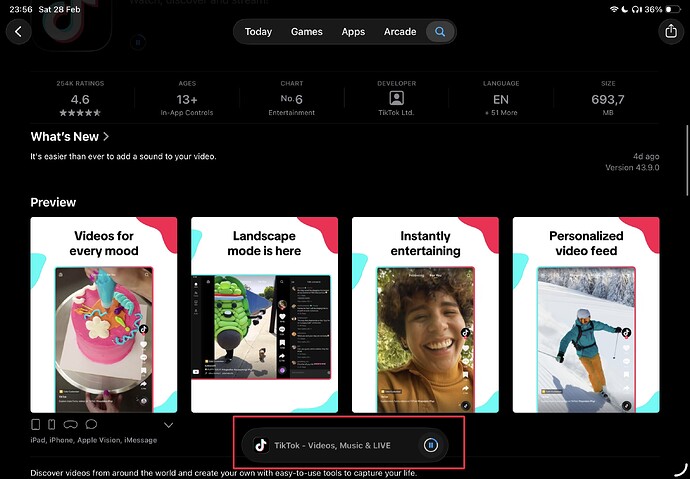
Task: Open the No.6 Entertainment chart
Action: point(292,100)
